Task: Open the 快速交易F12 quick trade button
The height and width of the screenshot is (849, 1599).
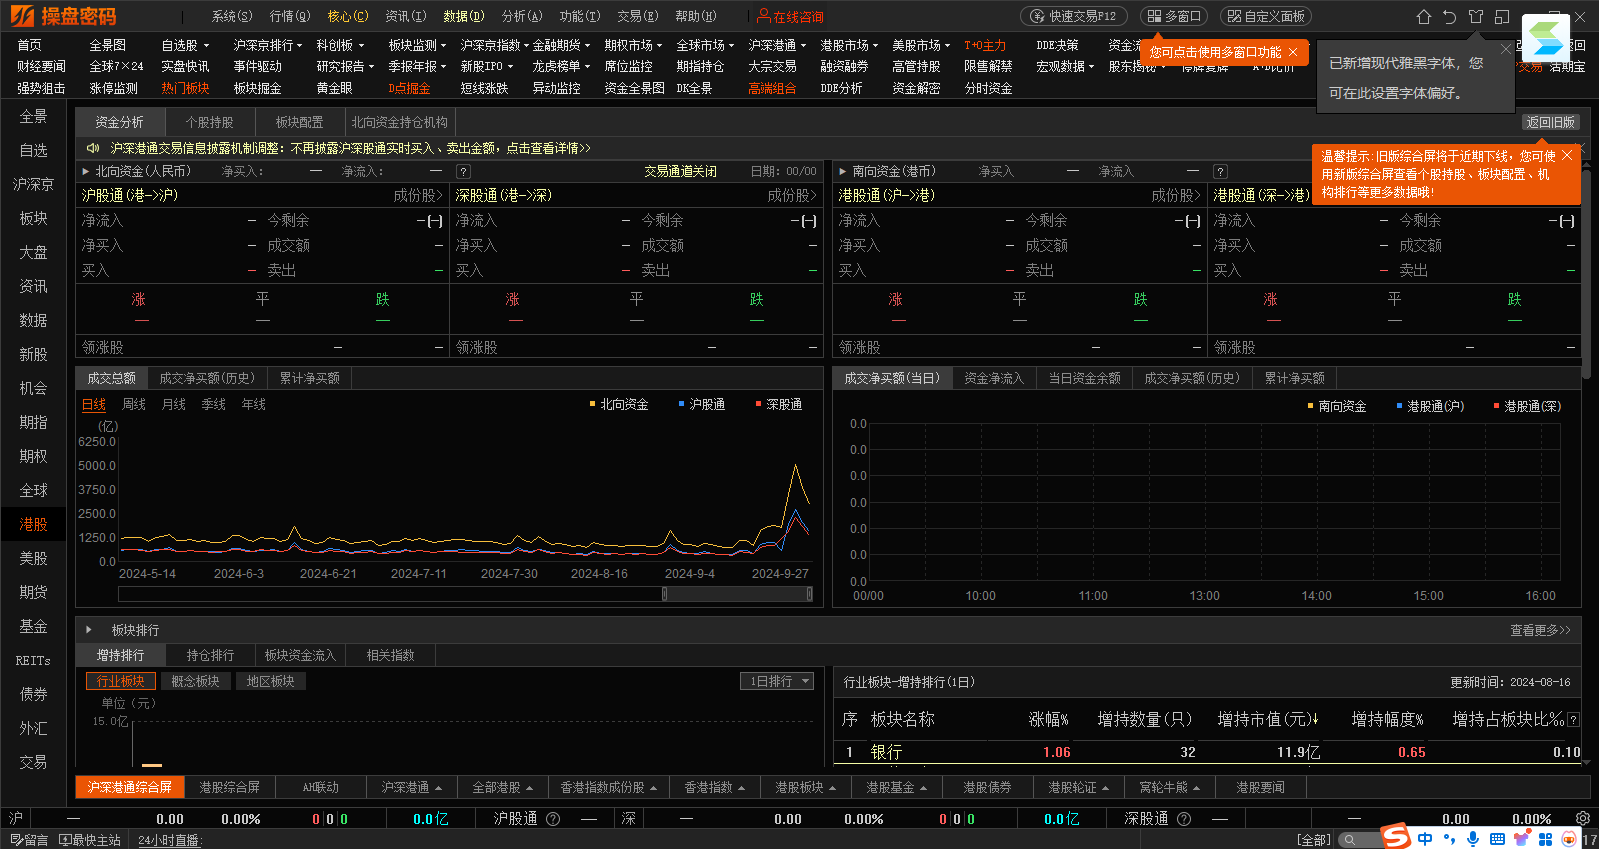Action: pyautogui.click(x=1074, y=17)
